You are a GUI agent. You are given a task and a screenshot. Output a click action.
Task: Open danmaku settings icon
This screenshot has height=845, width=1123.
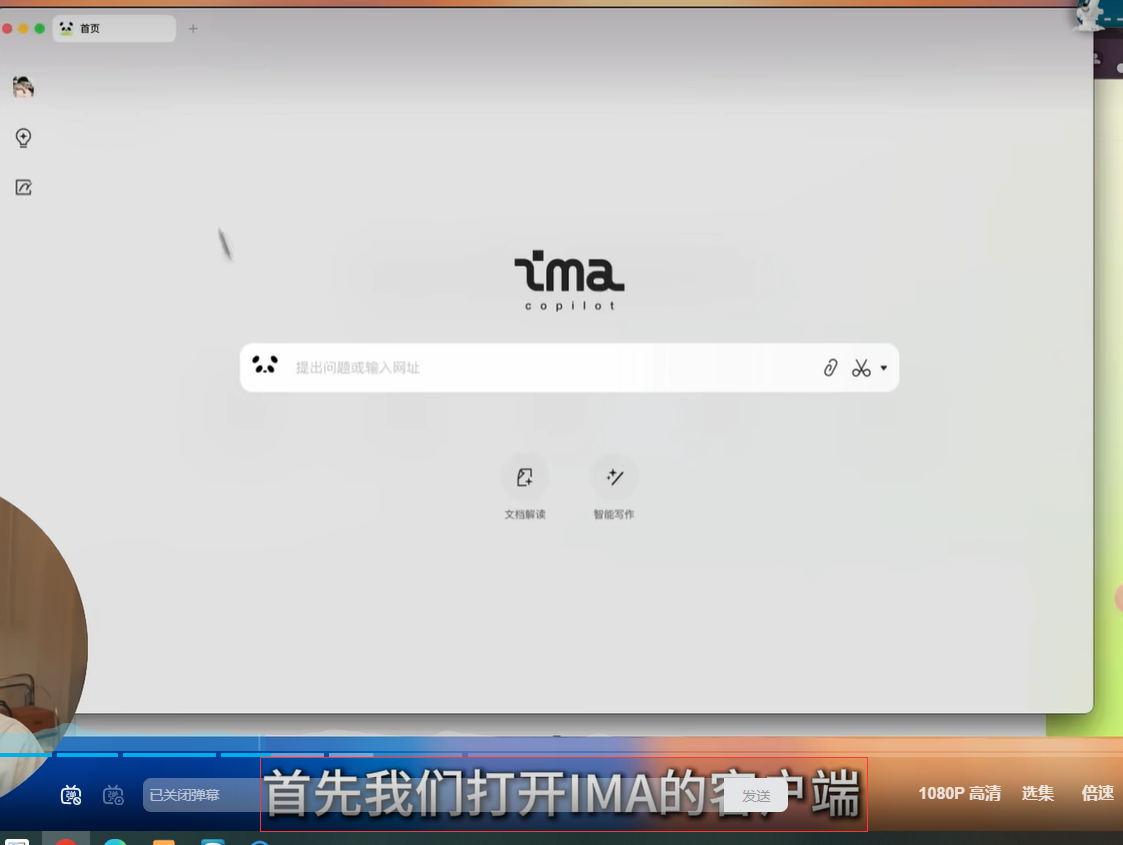point(113,795)
